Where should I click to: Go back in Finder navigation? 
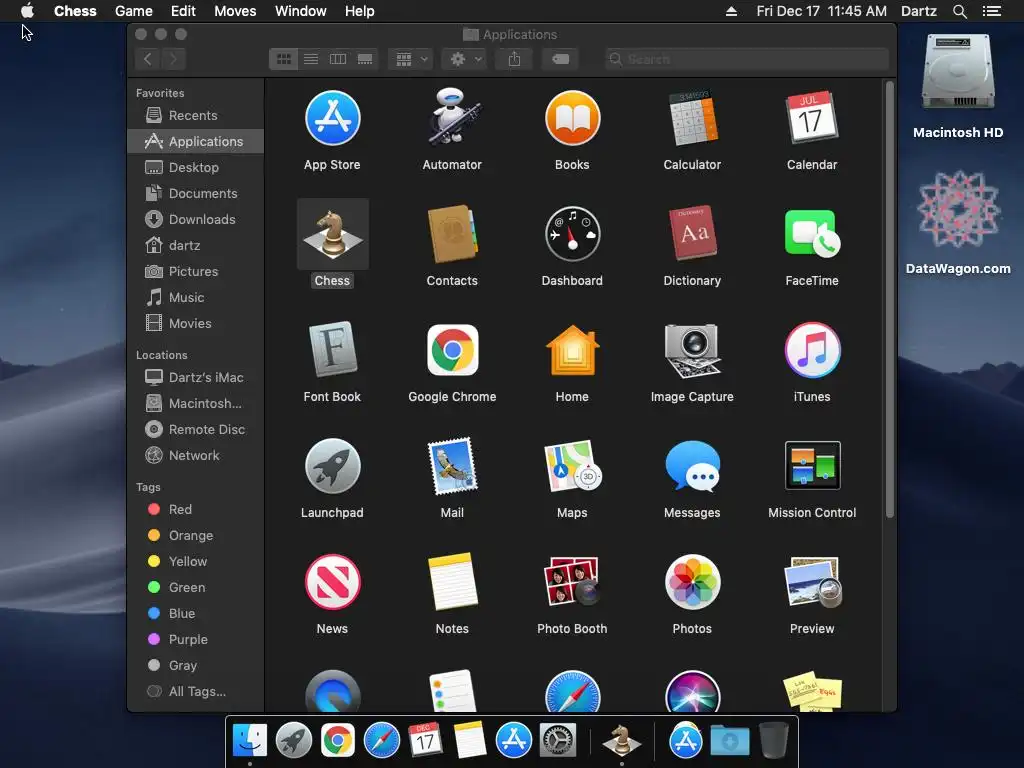pos(148,59)
